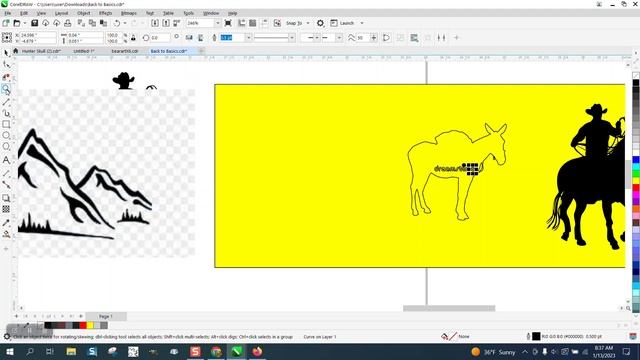This screenshot has width=640, height=360.
Task: Click the Open file folder icon
Action: 17,23
